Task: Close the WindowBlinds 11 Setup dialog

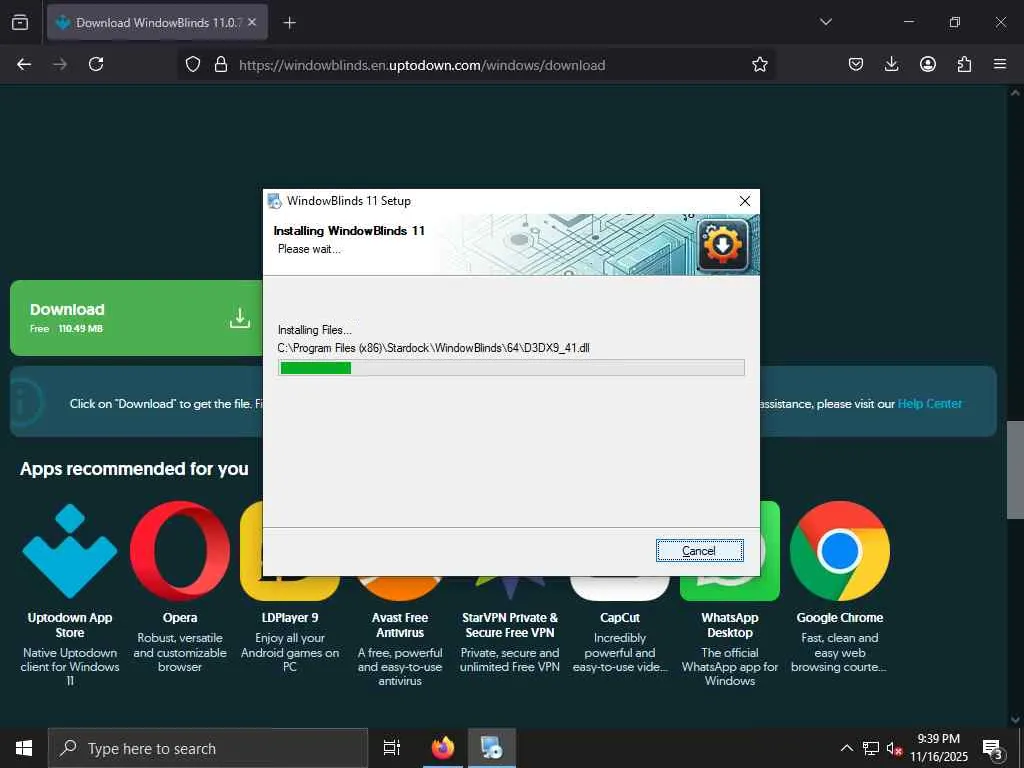Action: tap(744, 201)
